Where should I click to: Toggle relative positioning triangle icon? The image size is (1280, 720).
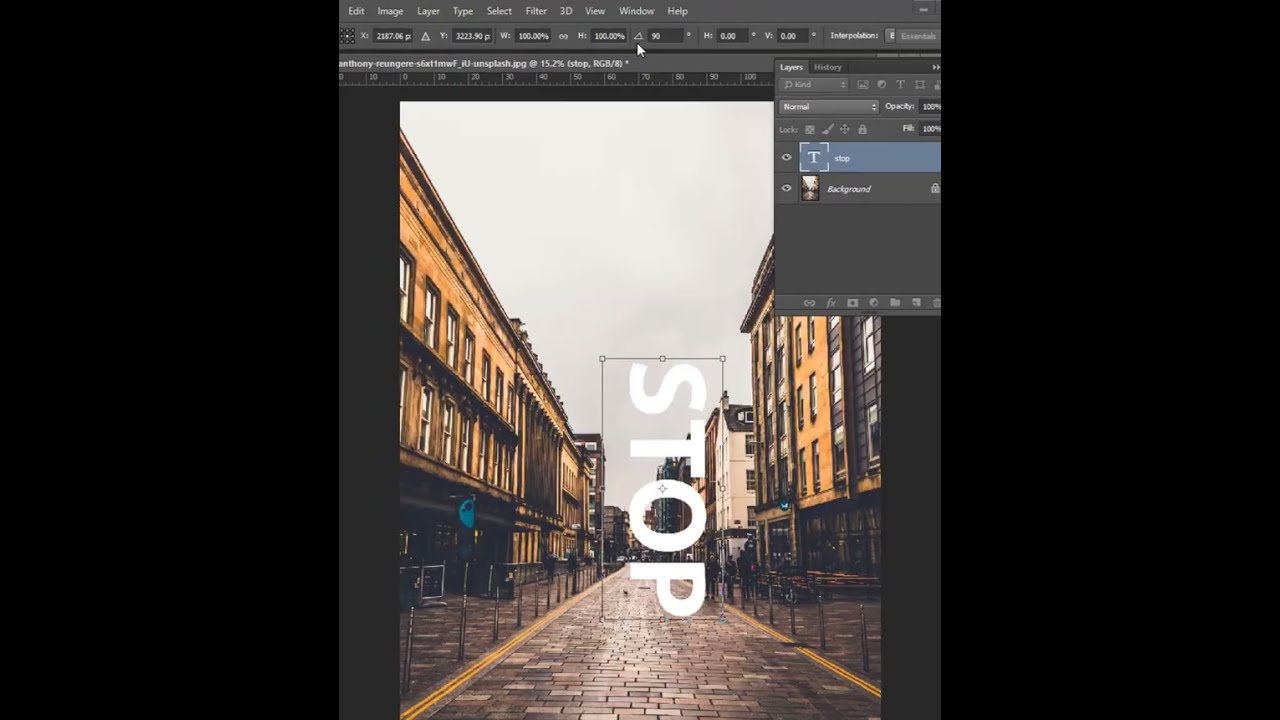pos(425,36)
